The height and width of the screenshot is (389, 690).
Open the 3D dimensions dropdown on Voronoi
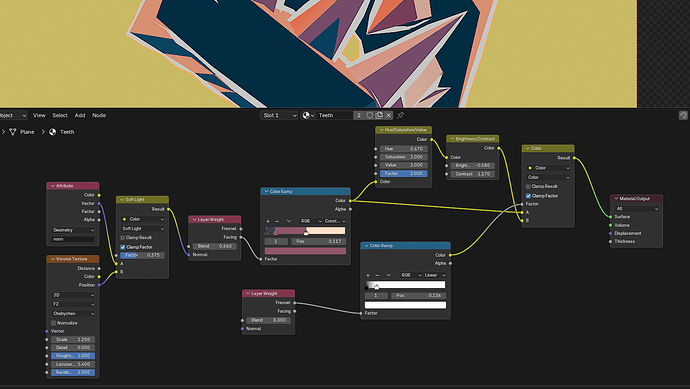coord(73,295)
